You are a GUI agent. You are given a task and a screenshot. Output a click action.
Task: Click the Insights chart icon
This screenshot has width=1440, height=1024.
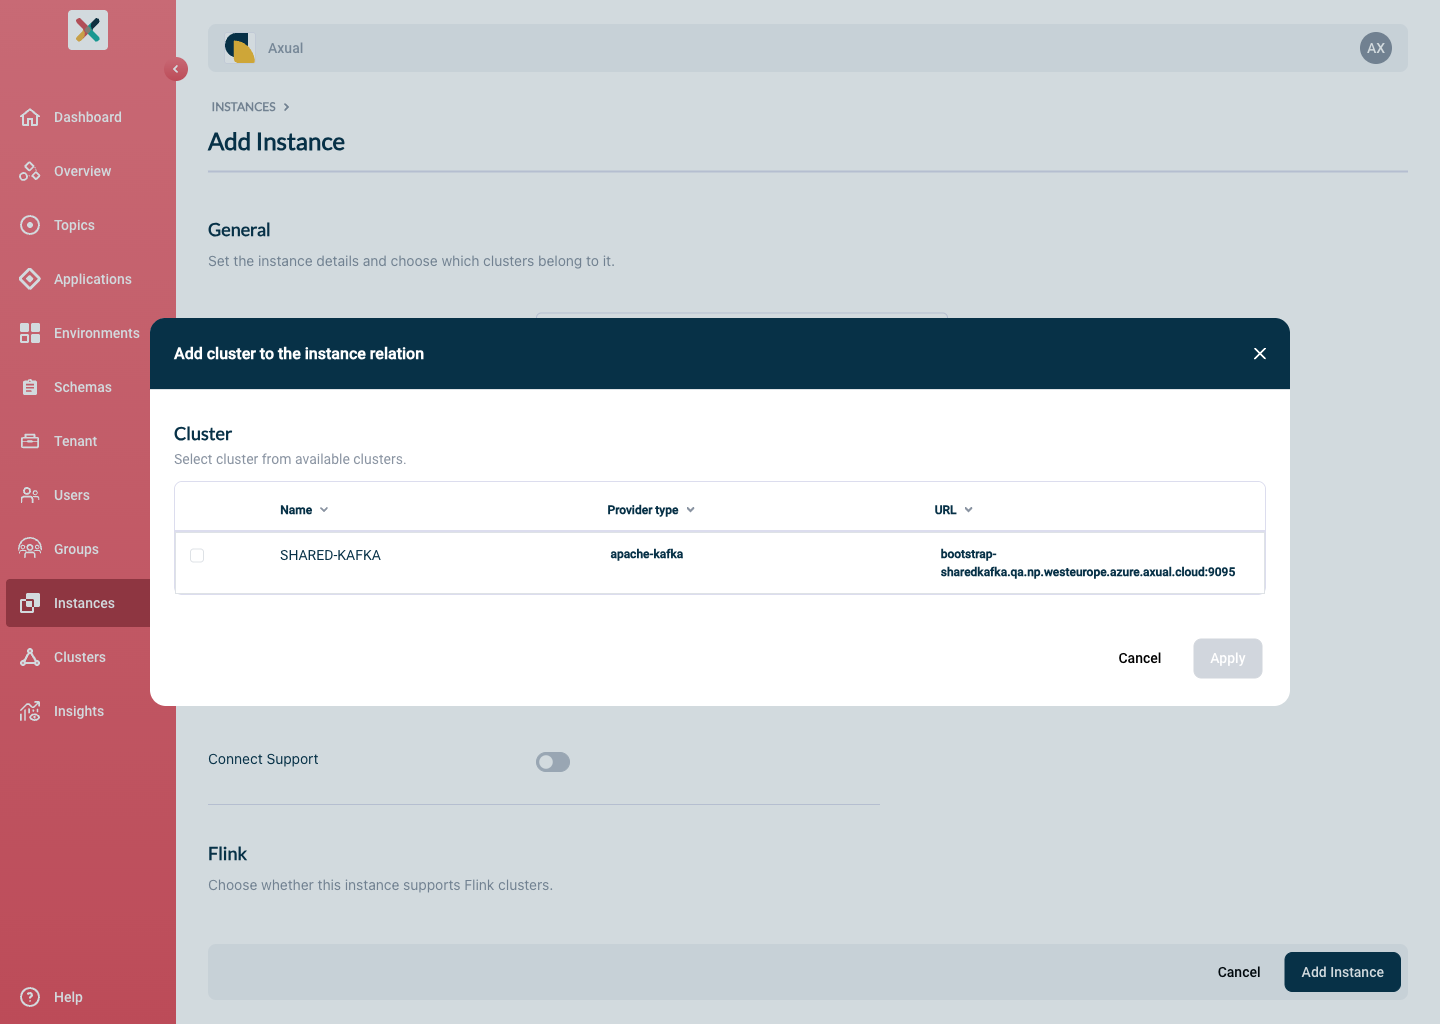30,711
